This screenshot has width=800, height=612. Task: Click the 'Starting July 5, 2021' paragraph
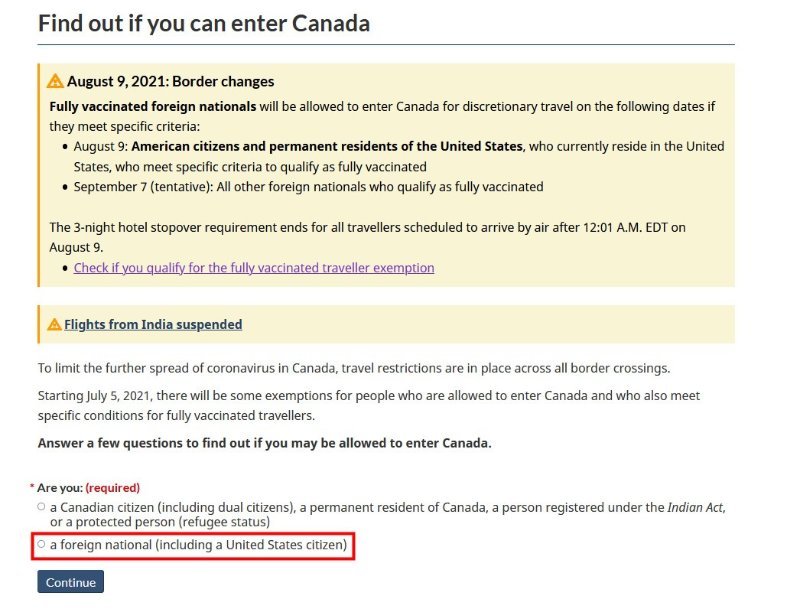(368, 405)
